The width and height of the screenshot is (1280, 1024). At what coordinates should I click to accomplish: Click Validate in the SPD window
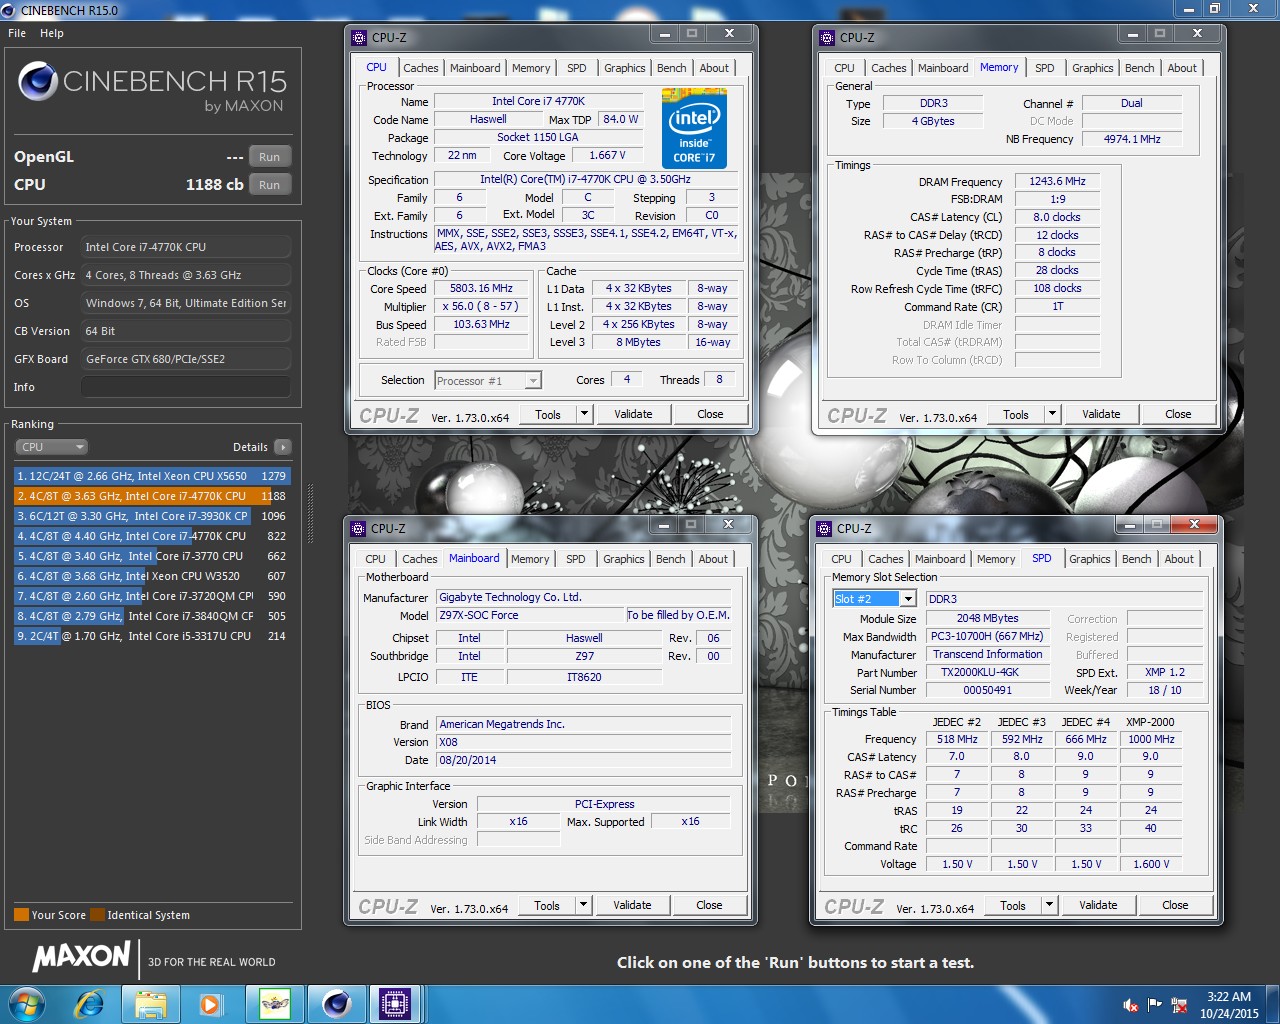(1098, 905)
